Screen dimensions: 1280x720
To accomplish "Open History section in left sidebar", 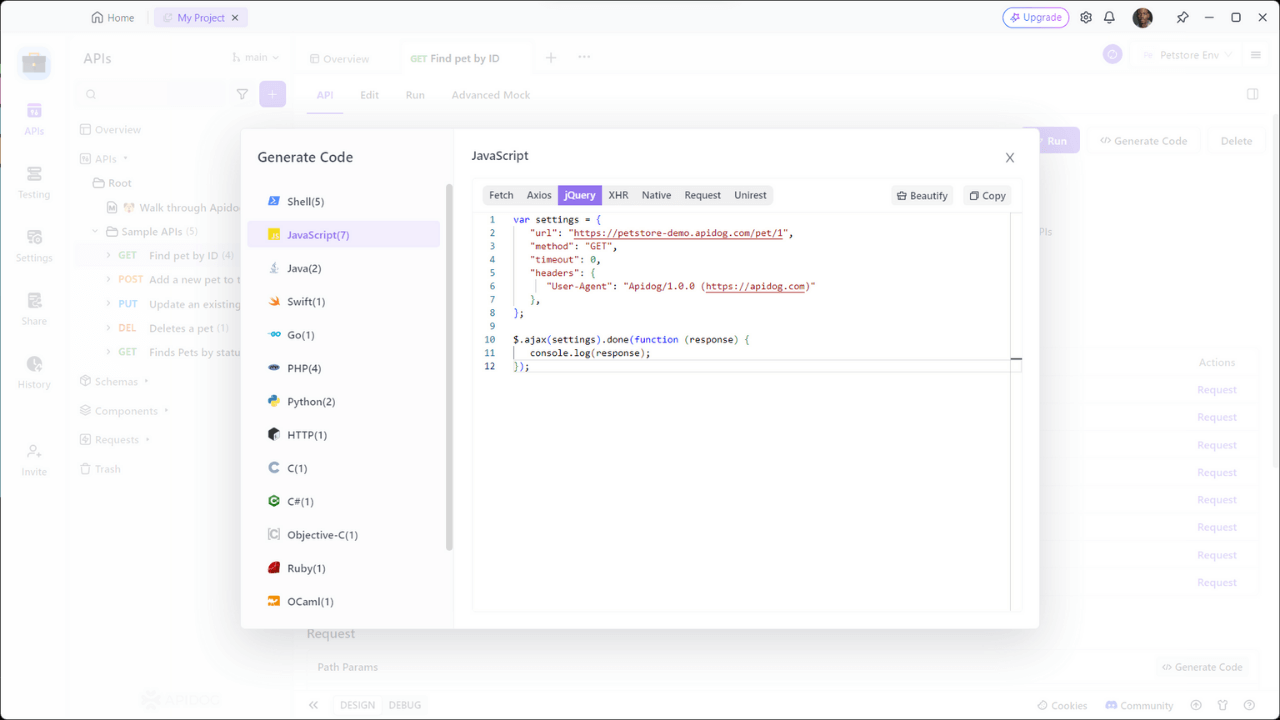I will [x=34, y=372].
